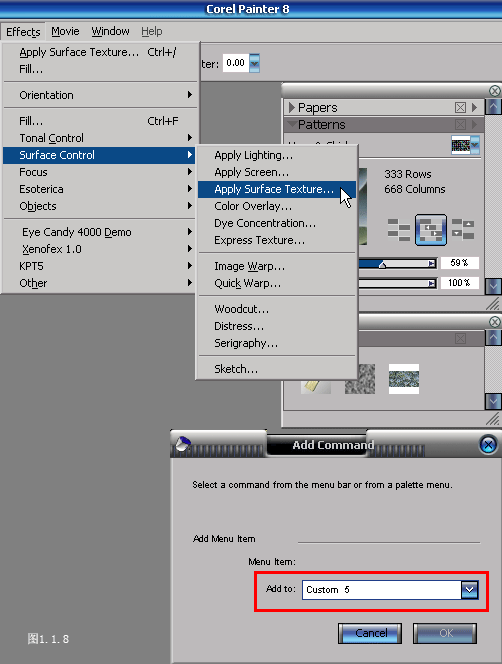
Task: Click the gray noise texture thumbnail
Action: [360, 379]
